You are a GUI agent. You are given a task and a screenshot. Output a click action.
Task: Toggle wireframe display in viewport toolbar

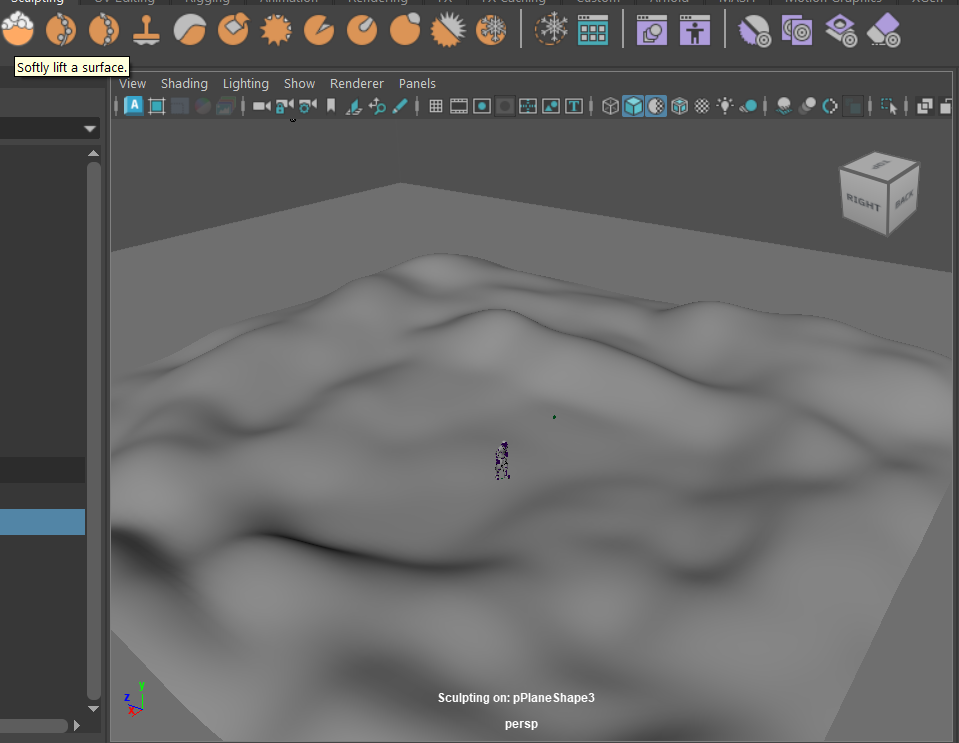pyautogui.click(x=610, y=106)
